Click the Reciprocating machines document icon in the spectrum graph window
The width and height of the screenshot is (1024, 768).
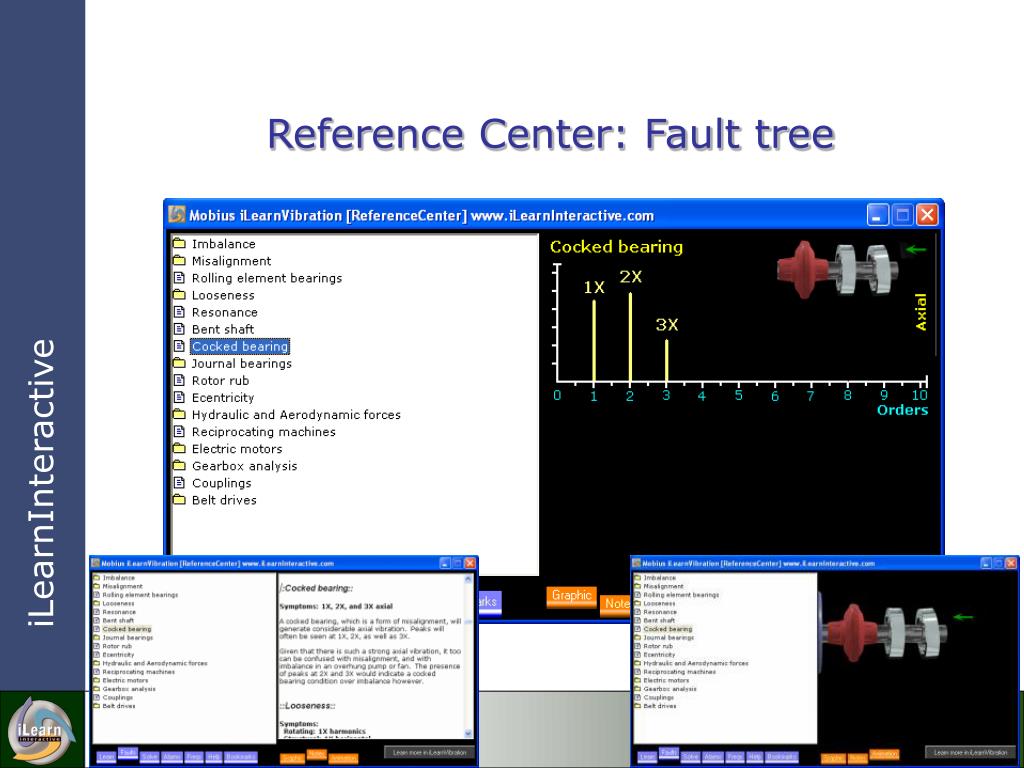(x=179, y=431)
